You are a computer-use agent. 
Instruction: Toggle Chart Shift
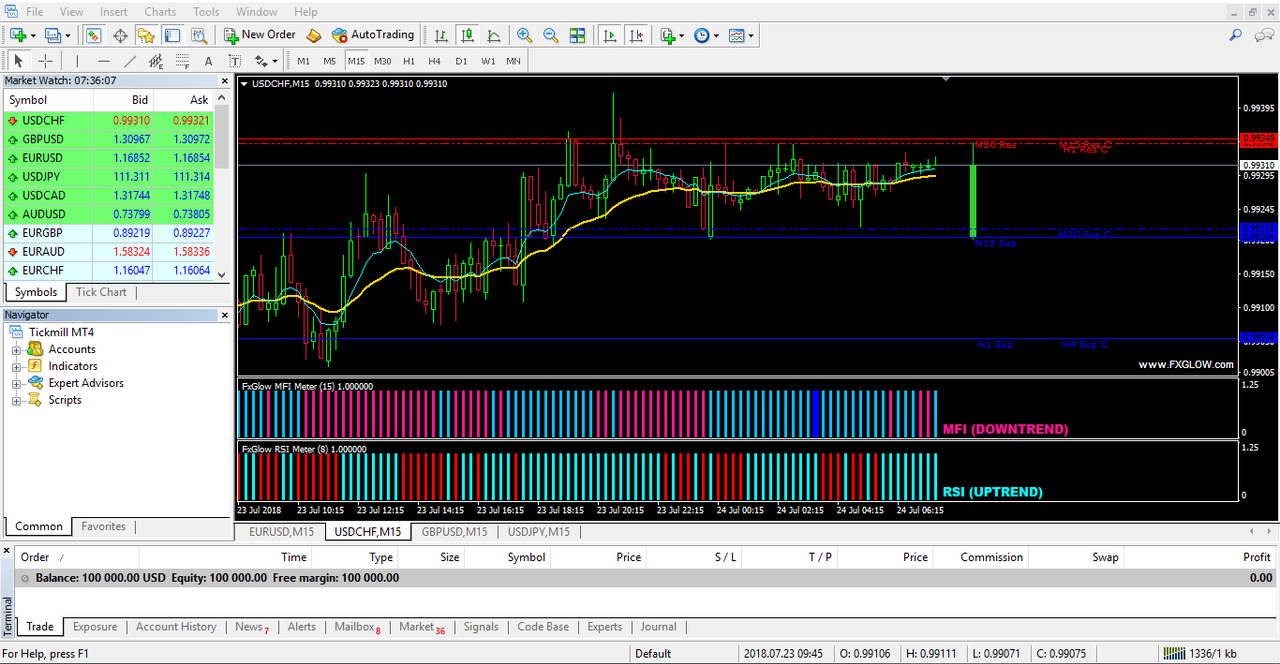tap(636, 35)
